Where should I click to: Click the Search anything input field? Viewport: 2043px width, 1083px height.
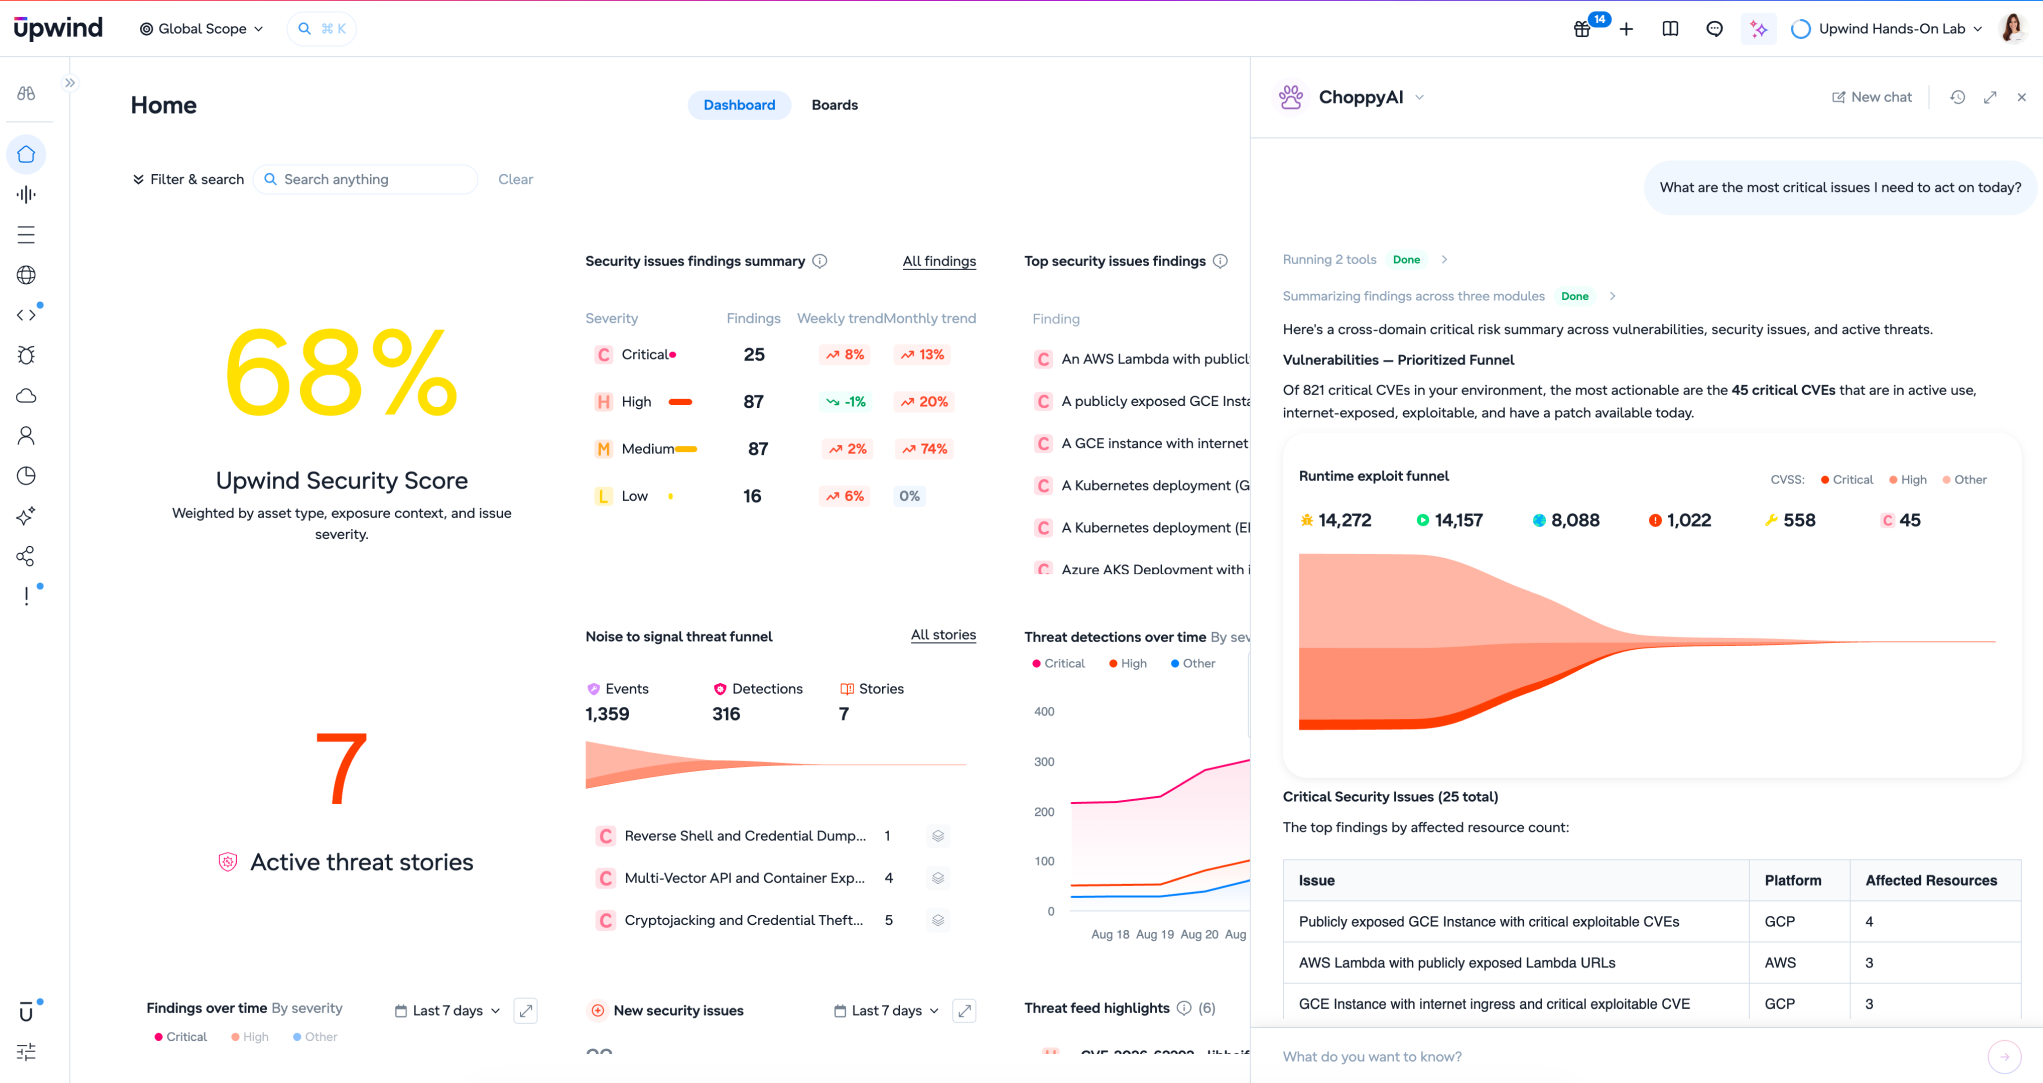[x=366, y=179]
